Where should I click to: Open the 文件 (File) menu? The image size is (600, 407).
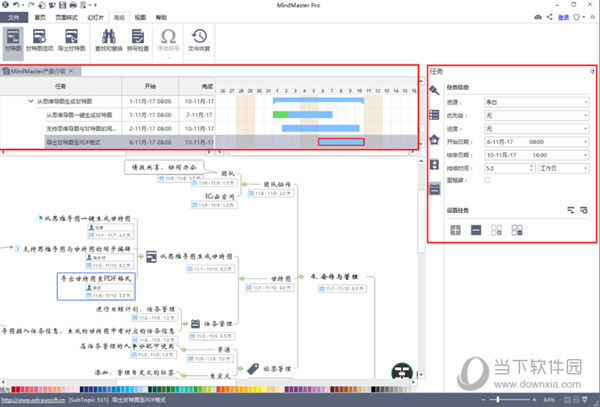[x=14, y=17]
